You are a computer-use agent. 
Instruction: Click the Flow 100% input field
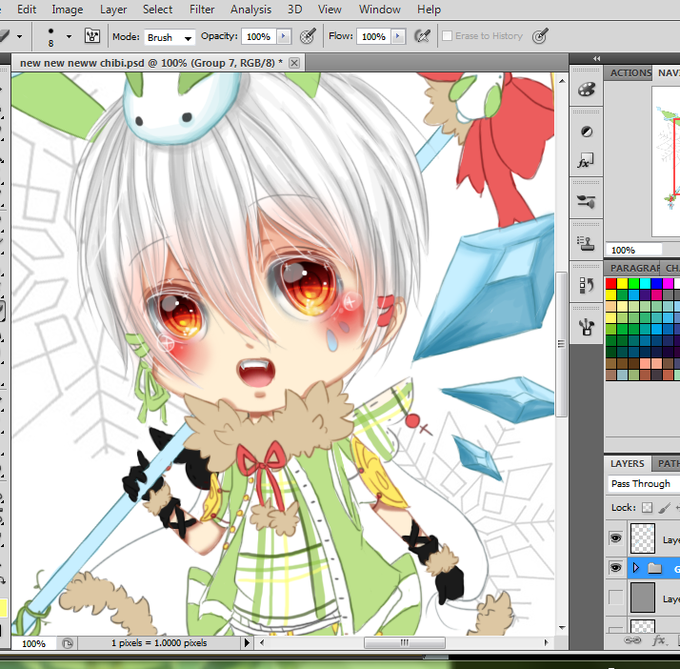tap(374, 36)
